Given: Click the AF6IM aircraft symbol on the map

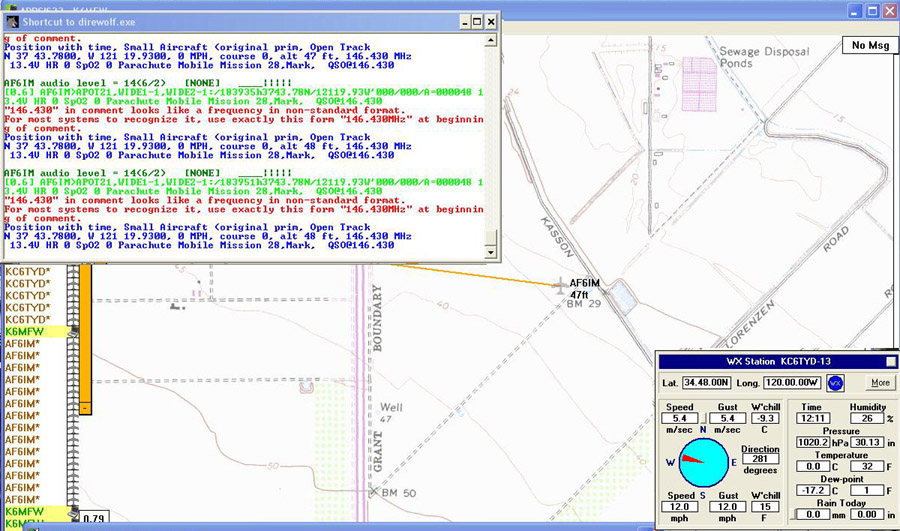Looking at the screenshot, I should [x=558, y=286].
